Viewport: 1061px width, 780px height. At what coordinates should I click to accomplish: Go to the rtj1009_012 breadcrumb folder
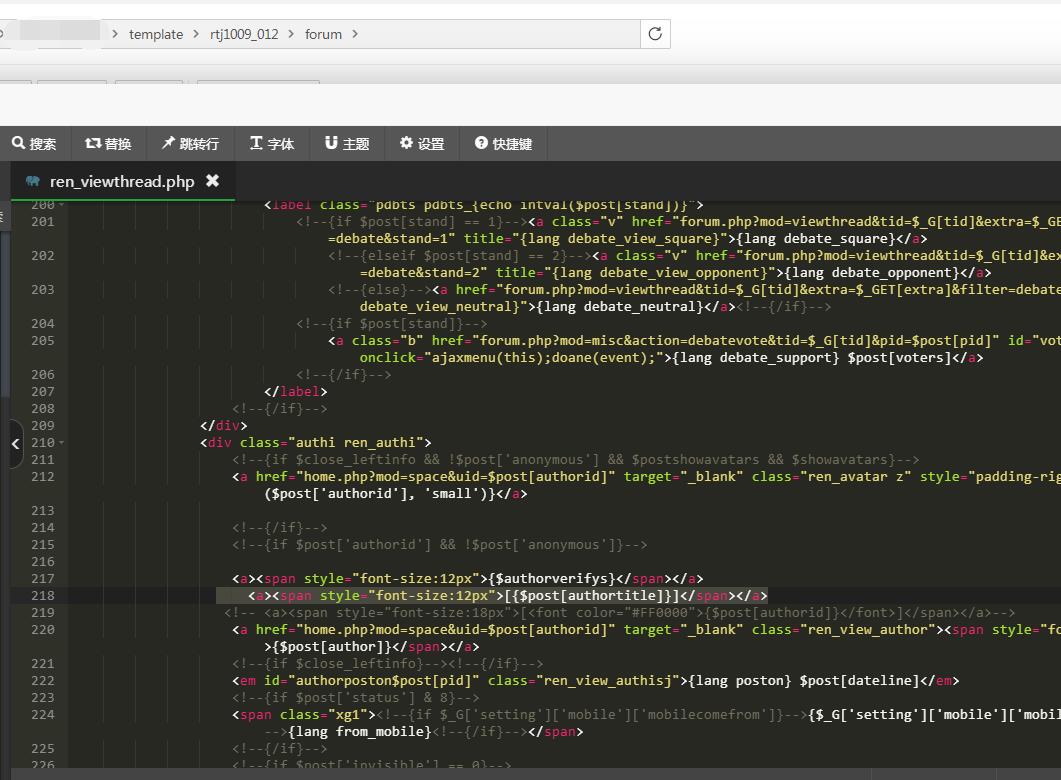(x=244, y=34)
